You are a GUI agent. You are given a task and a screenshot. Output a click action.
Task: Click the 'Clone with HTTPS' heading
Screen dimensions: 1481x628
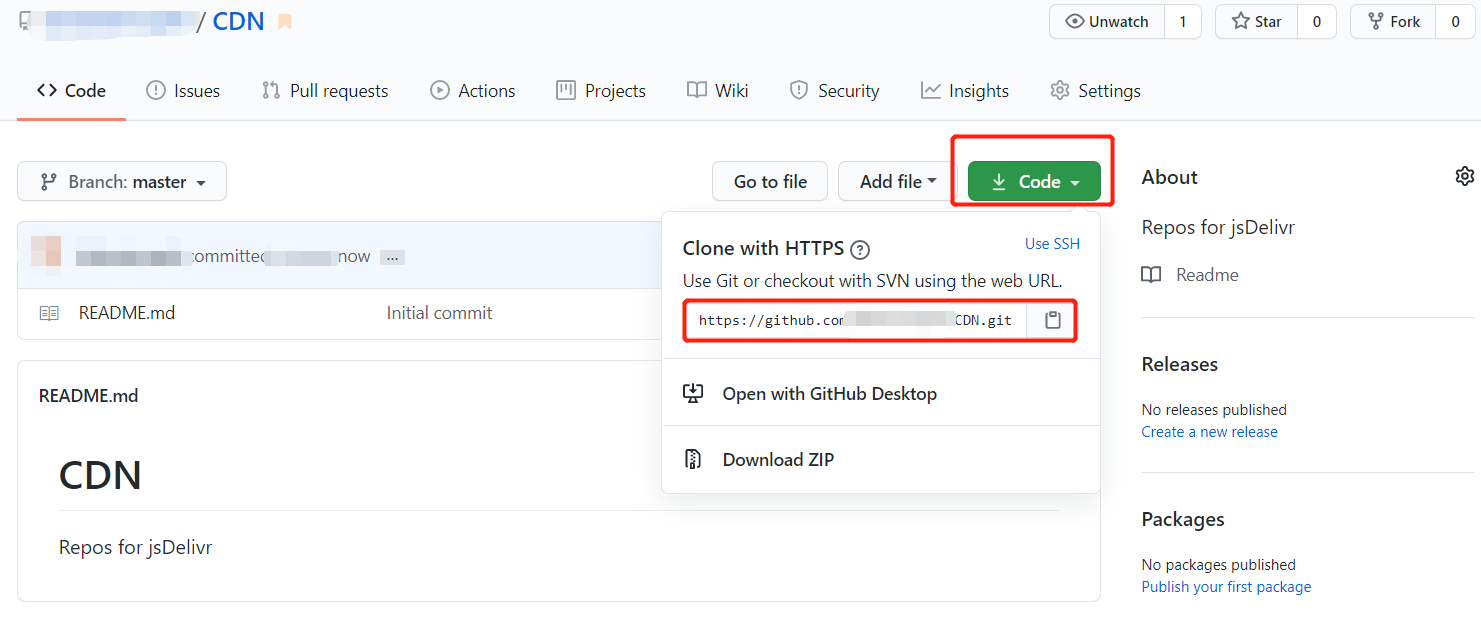pyautogui.click(x=763, y=249)
